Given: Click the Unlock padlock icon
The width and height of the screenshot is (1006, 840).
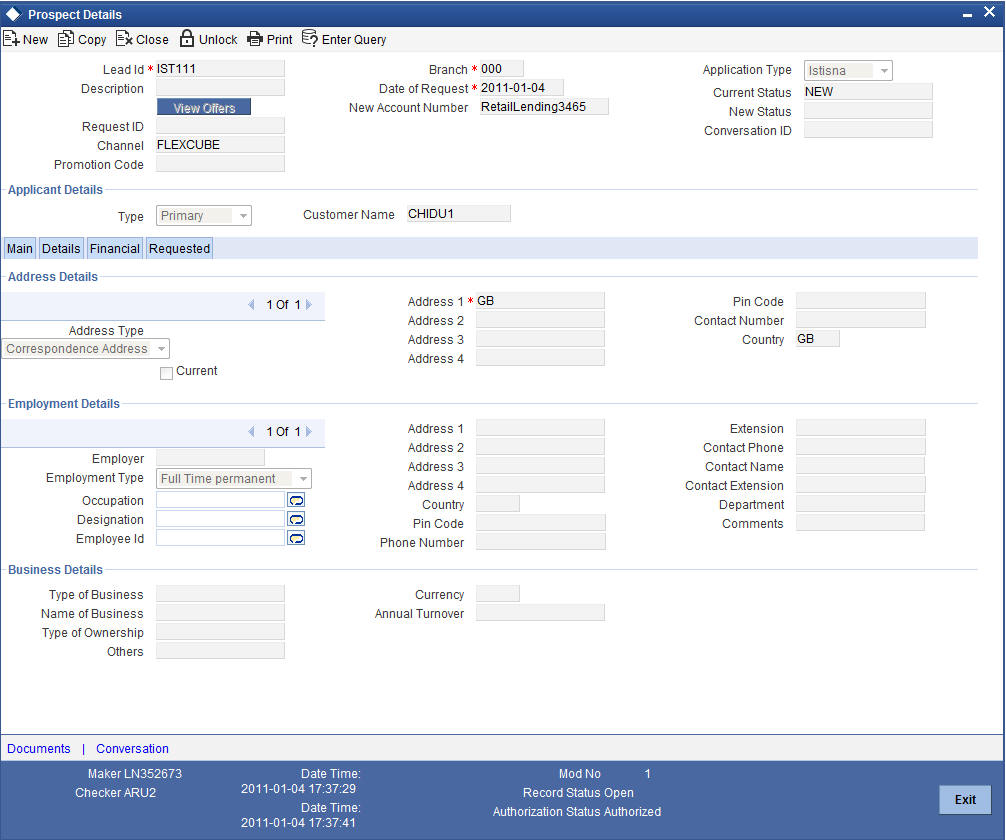Looking at the screenshot, I should [187, 39].
